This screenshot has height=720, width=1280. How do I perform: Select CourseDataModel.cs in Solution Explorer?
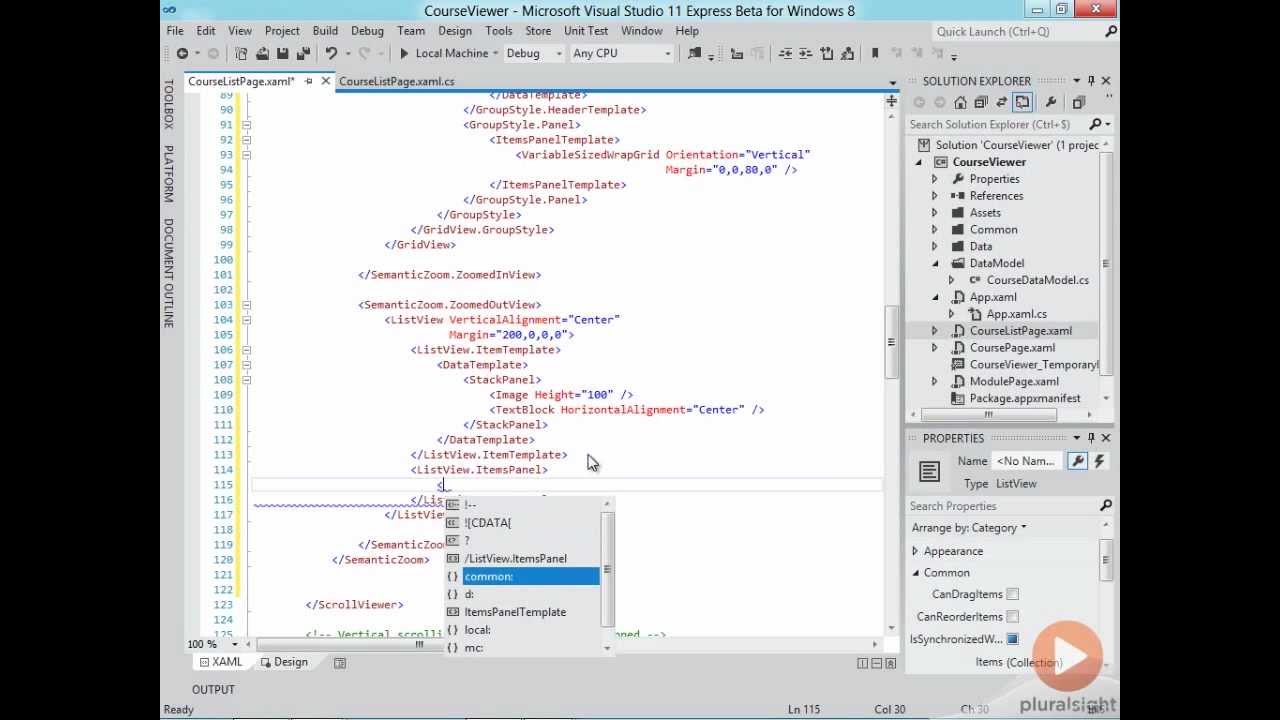click(x=1037, y=280)
